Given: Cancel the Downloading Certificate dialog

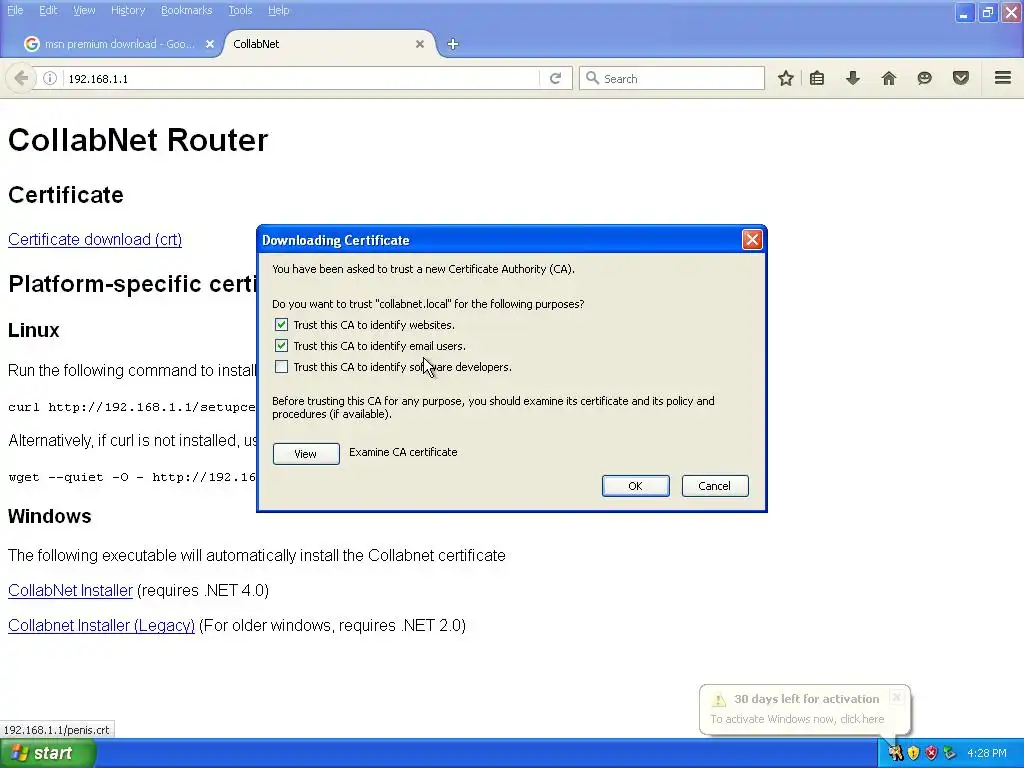Looking at the screenshot, I should click(x=715, y=486).
